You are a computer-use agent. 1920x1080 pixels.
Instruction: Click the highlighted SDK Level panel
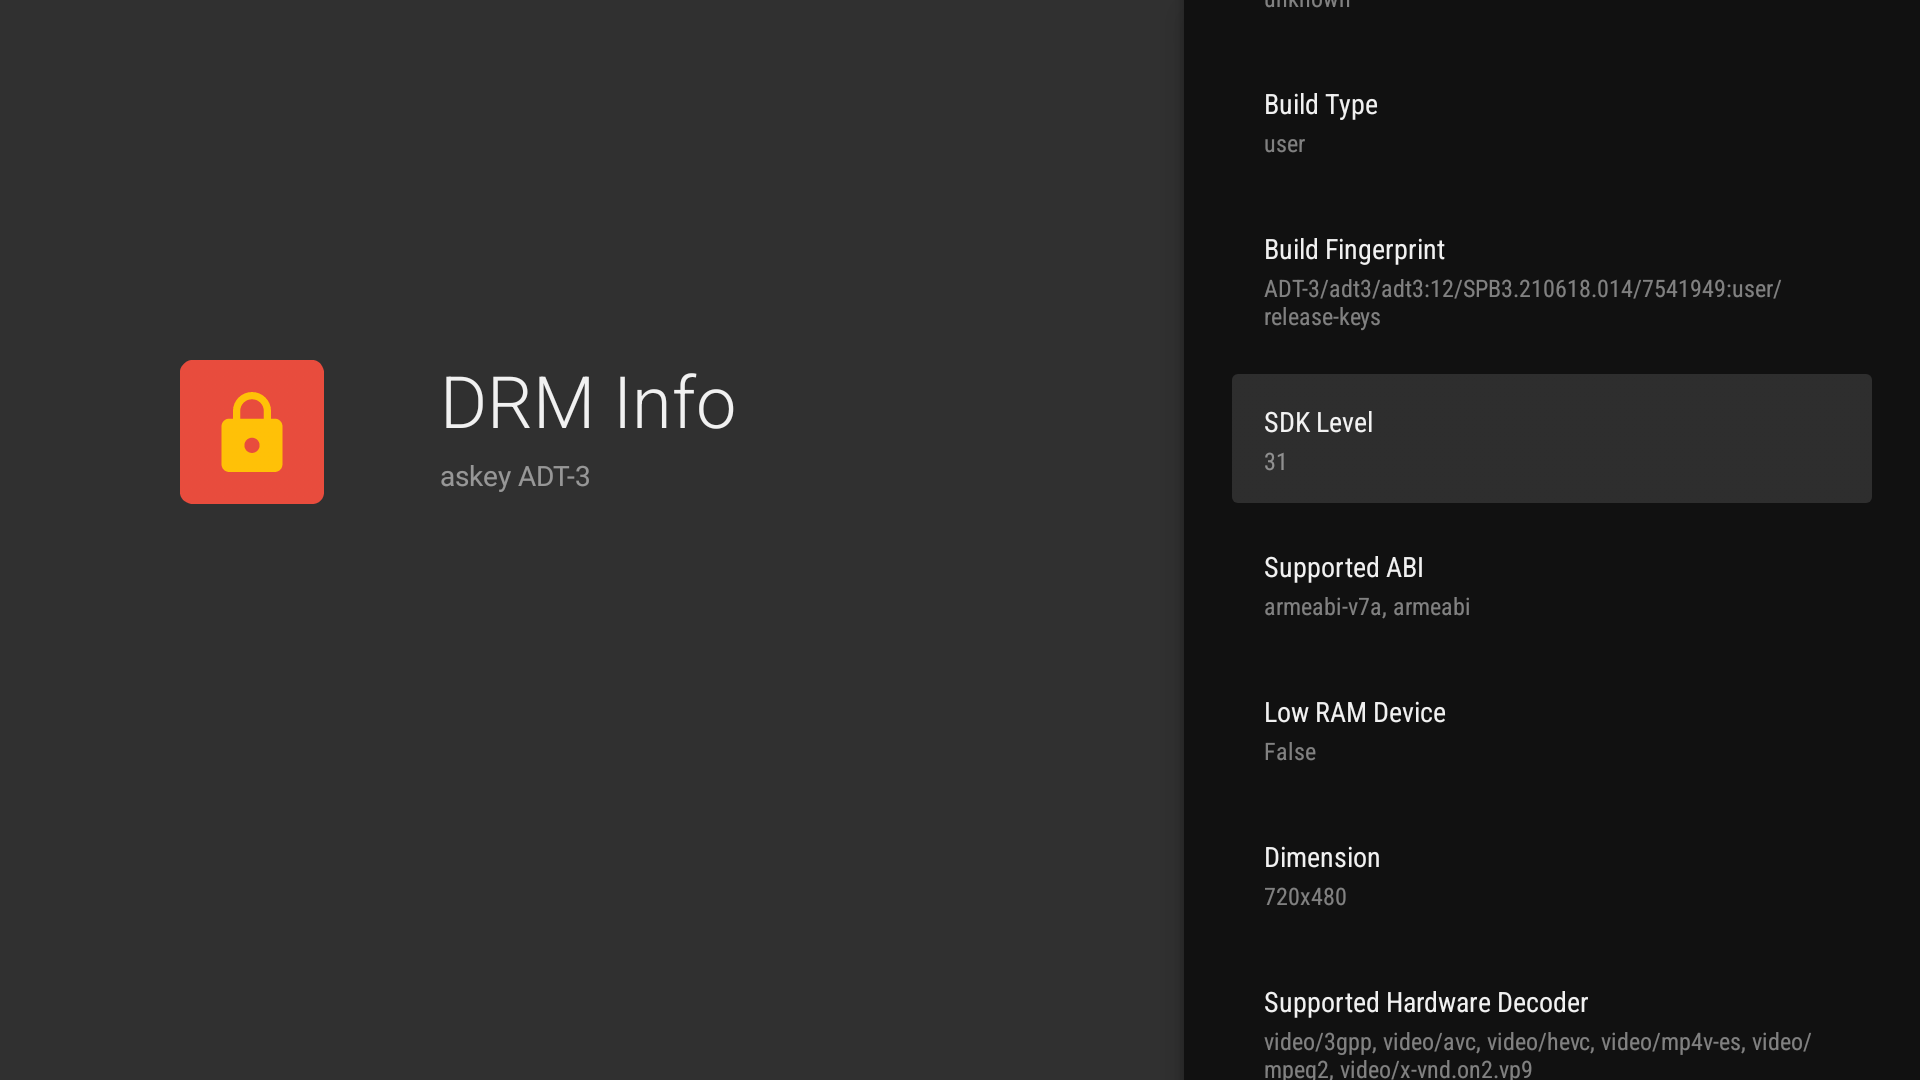coord(1551,438)
